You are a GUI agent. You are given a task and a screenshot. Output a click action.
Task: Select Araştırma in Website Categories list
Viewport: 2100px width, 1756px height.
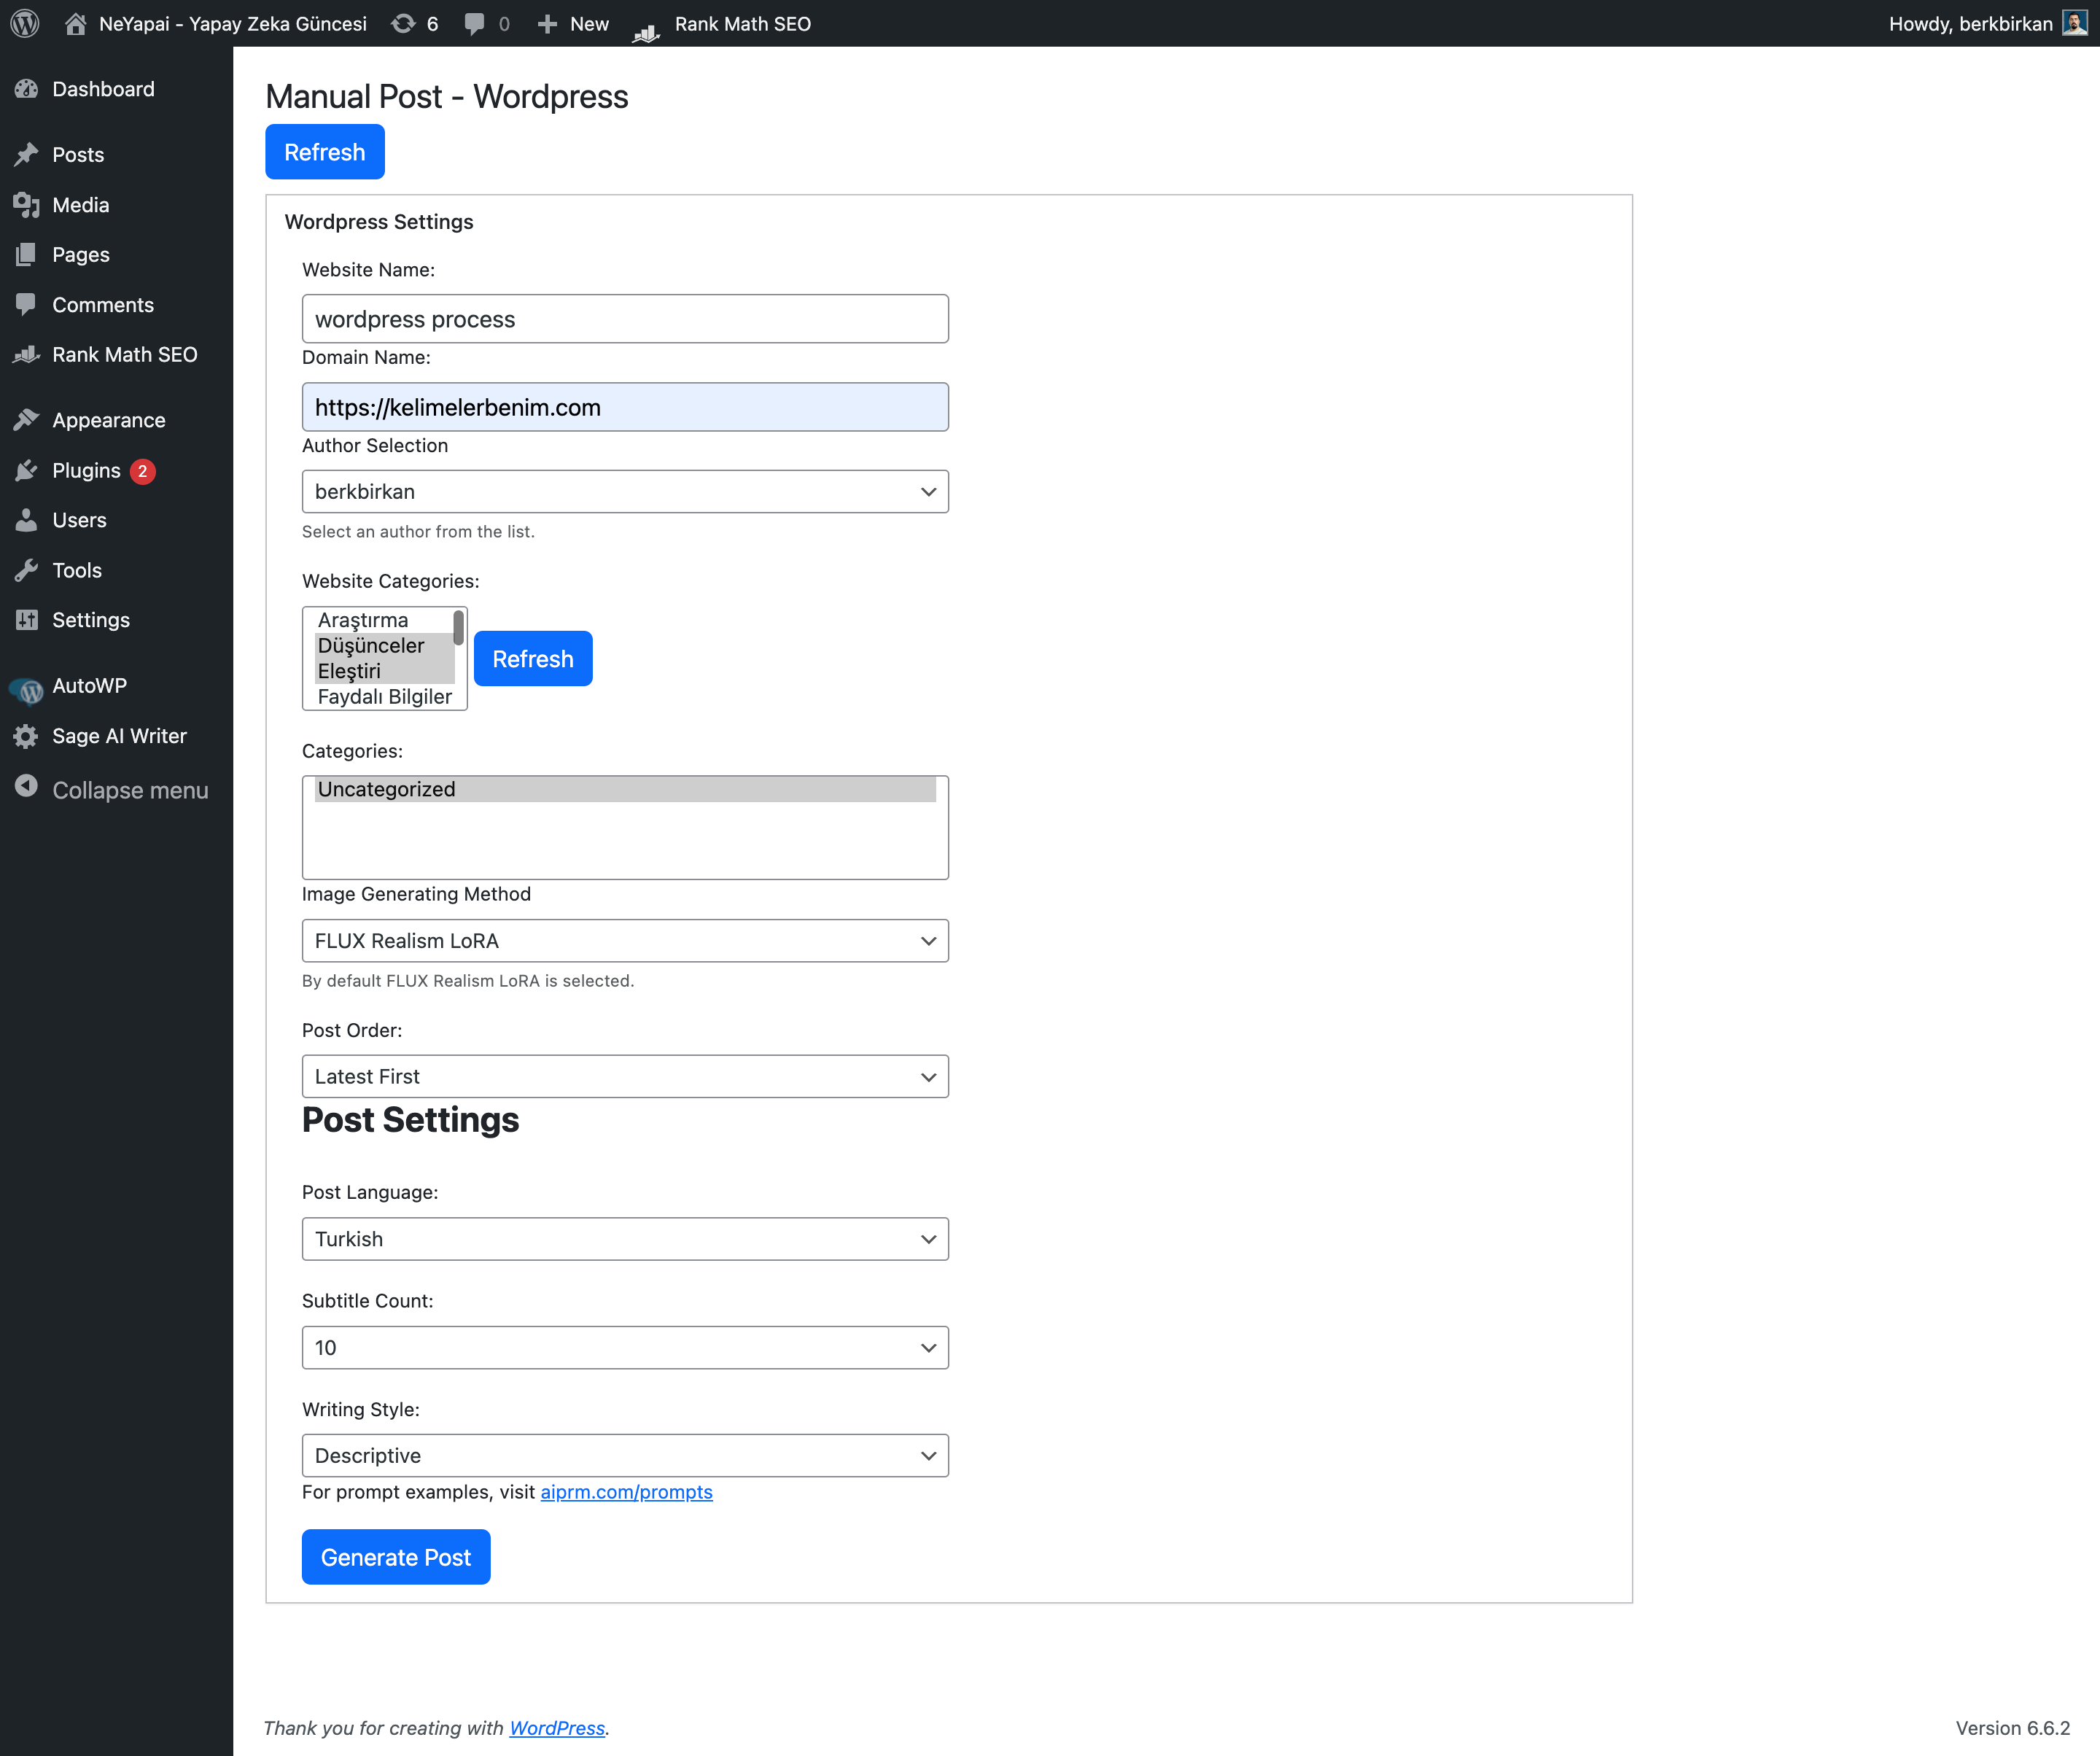click(x=384, y=620)
